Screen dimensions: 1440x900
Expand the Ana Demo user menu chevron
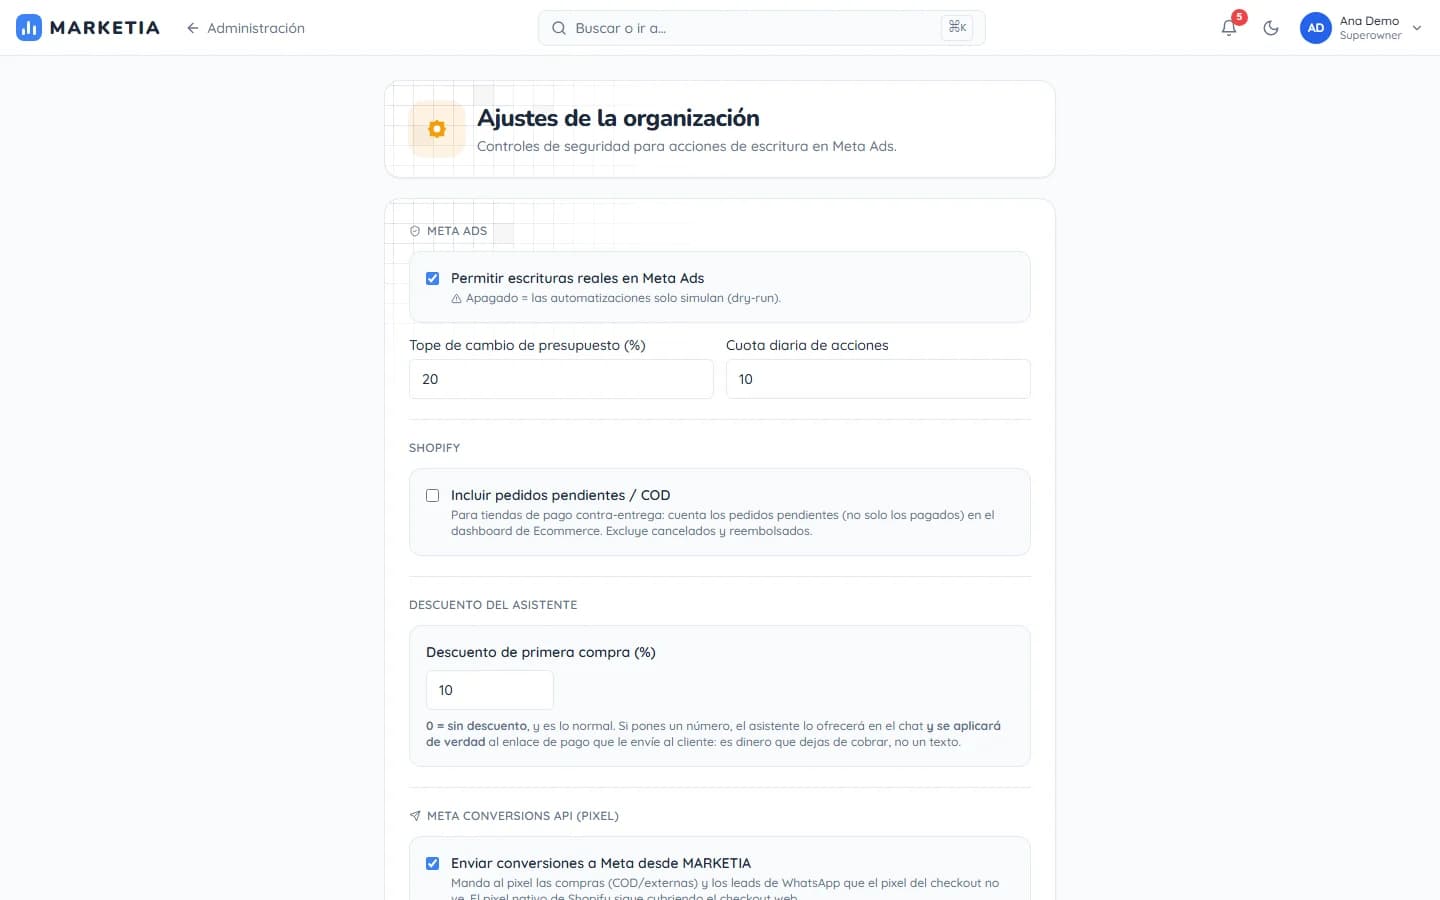pyautogui.click(x=1417, y=28)
